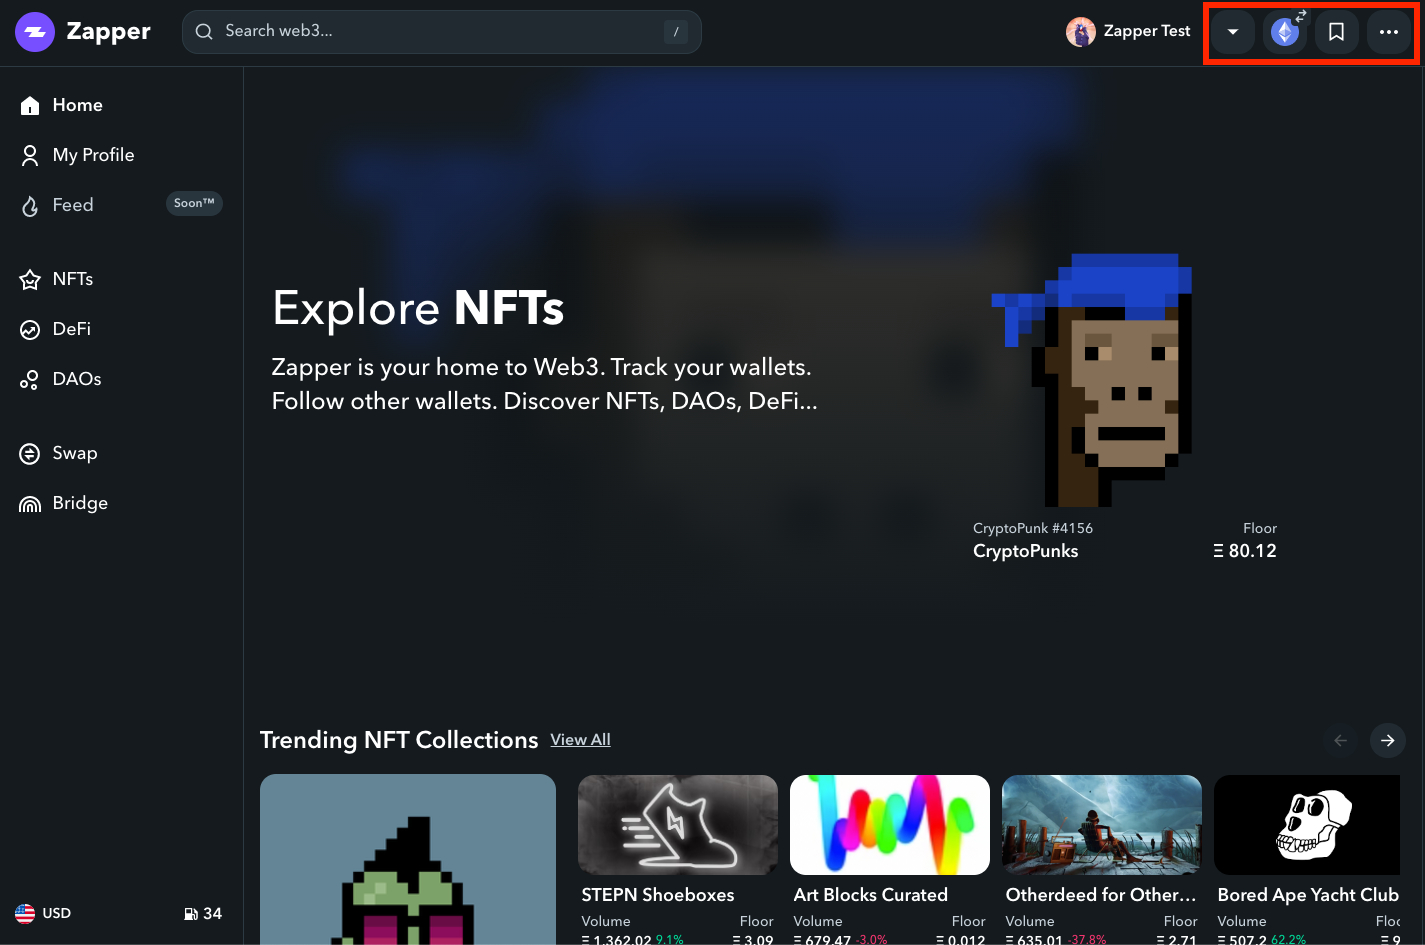This screenshot has height=945, width=1425.
Task: Go to next trending collections arrow
Action: point(1388,740)
